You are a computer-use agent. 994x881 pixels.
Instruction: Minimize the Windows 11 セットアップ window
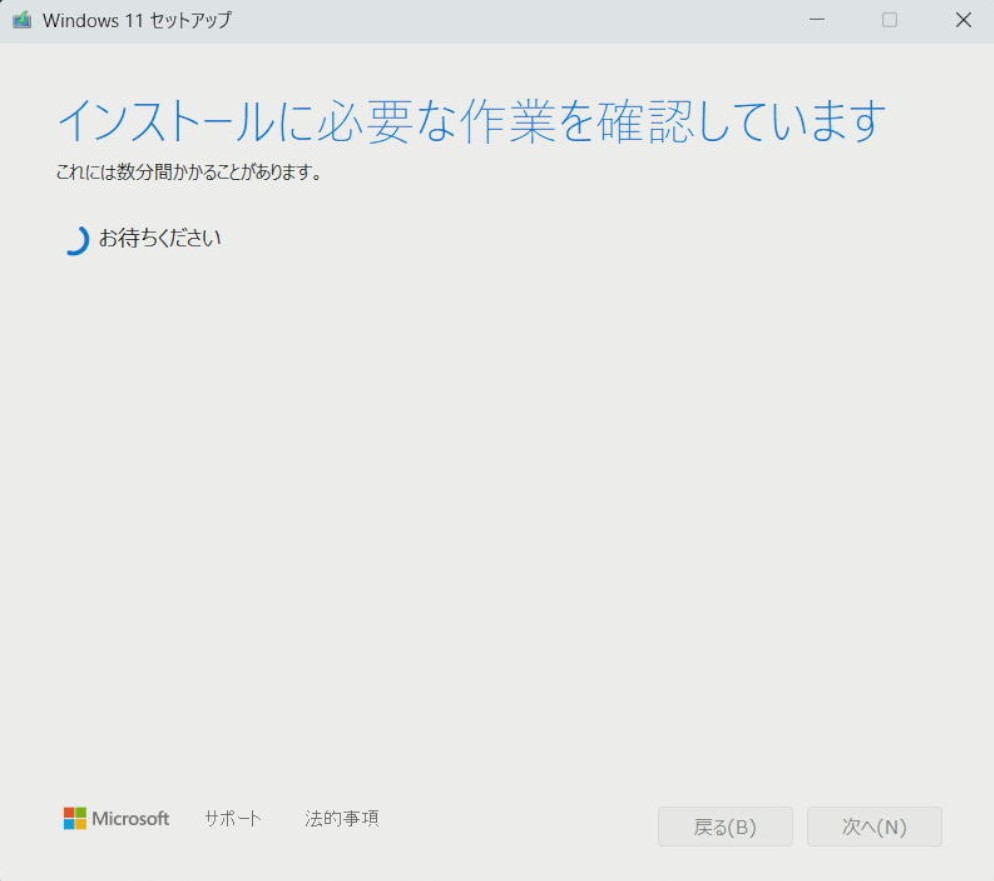817,20
